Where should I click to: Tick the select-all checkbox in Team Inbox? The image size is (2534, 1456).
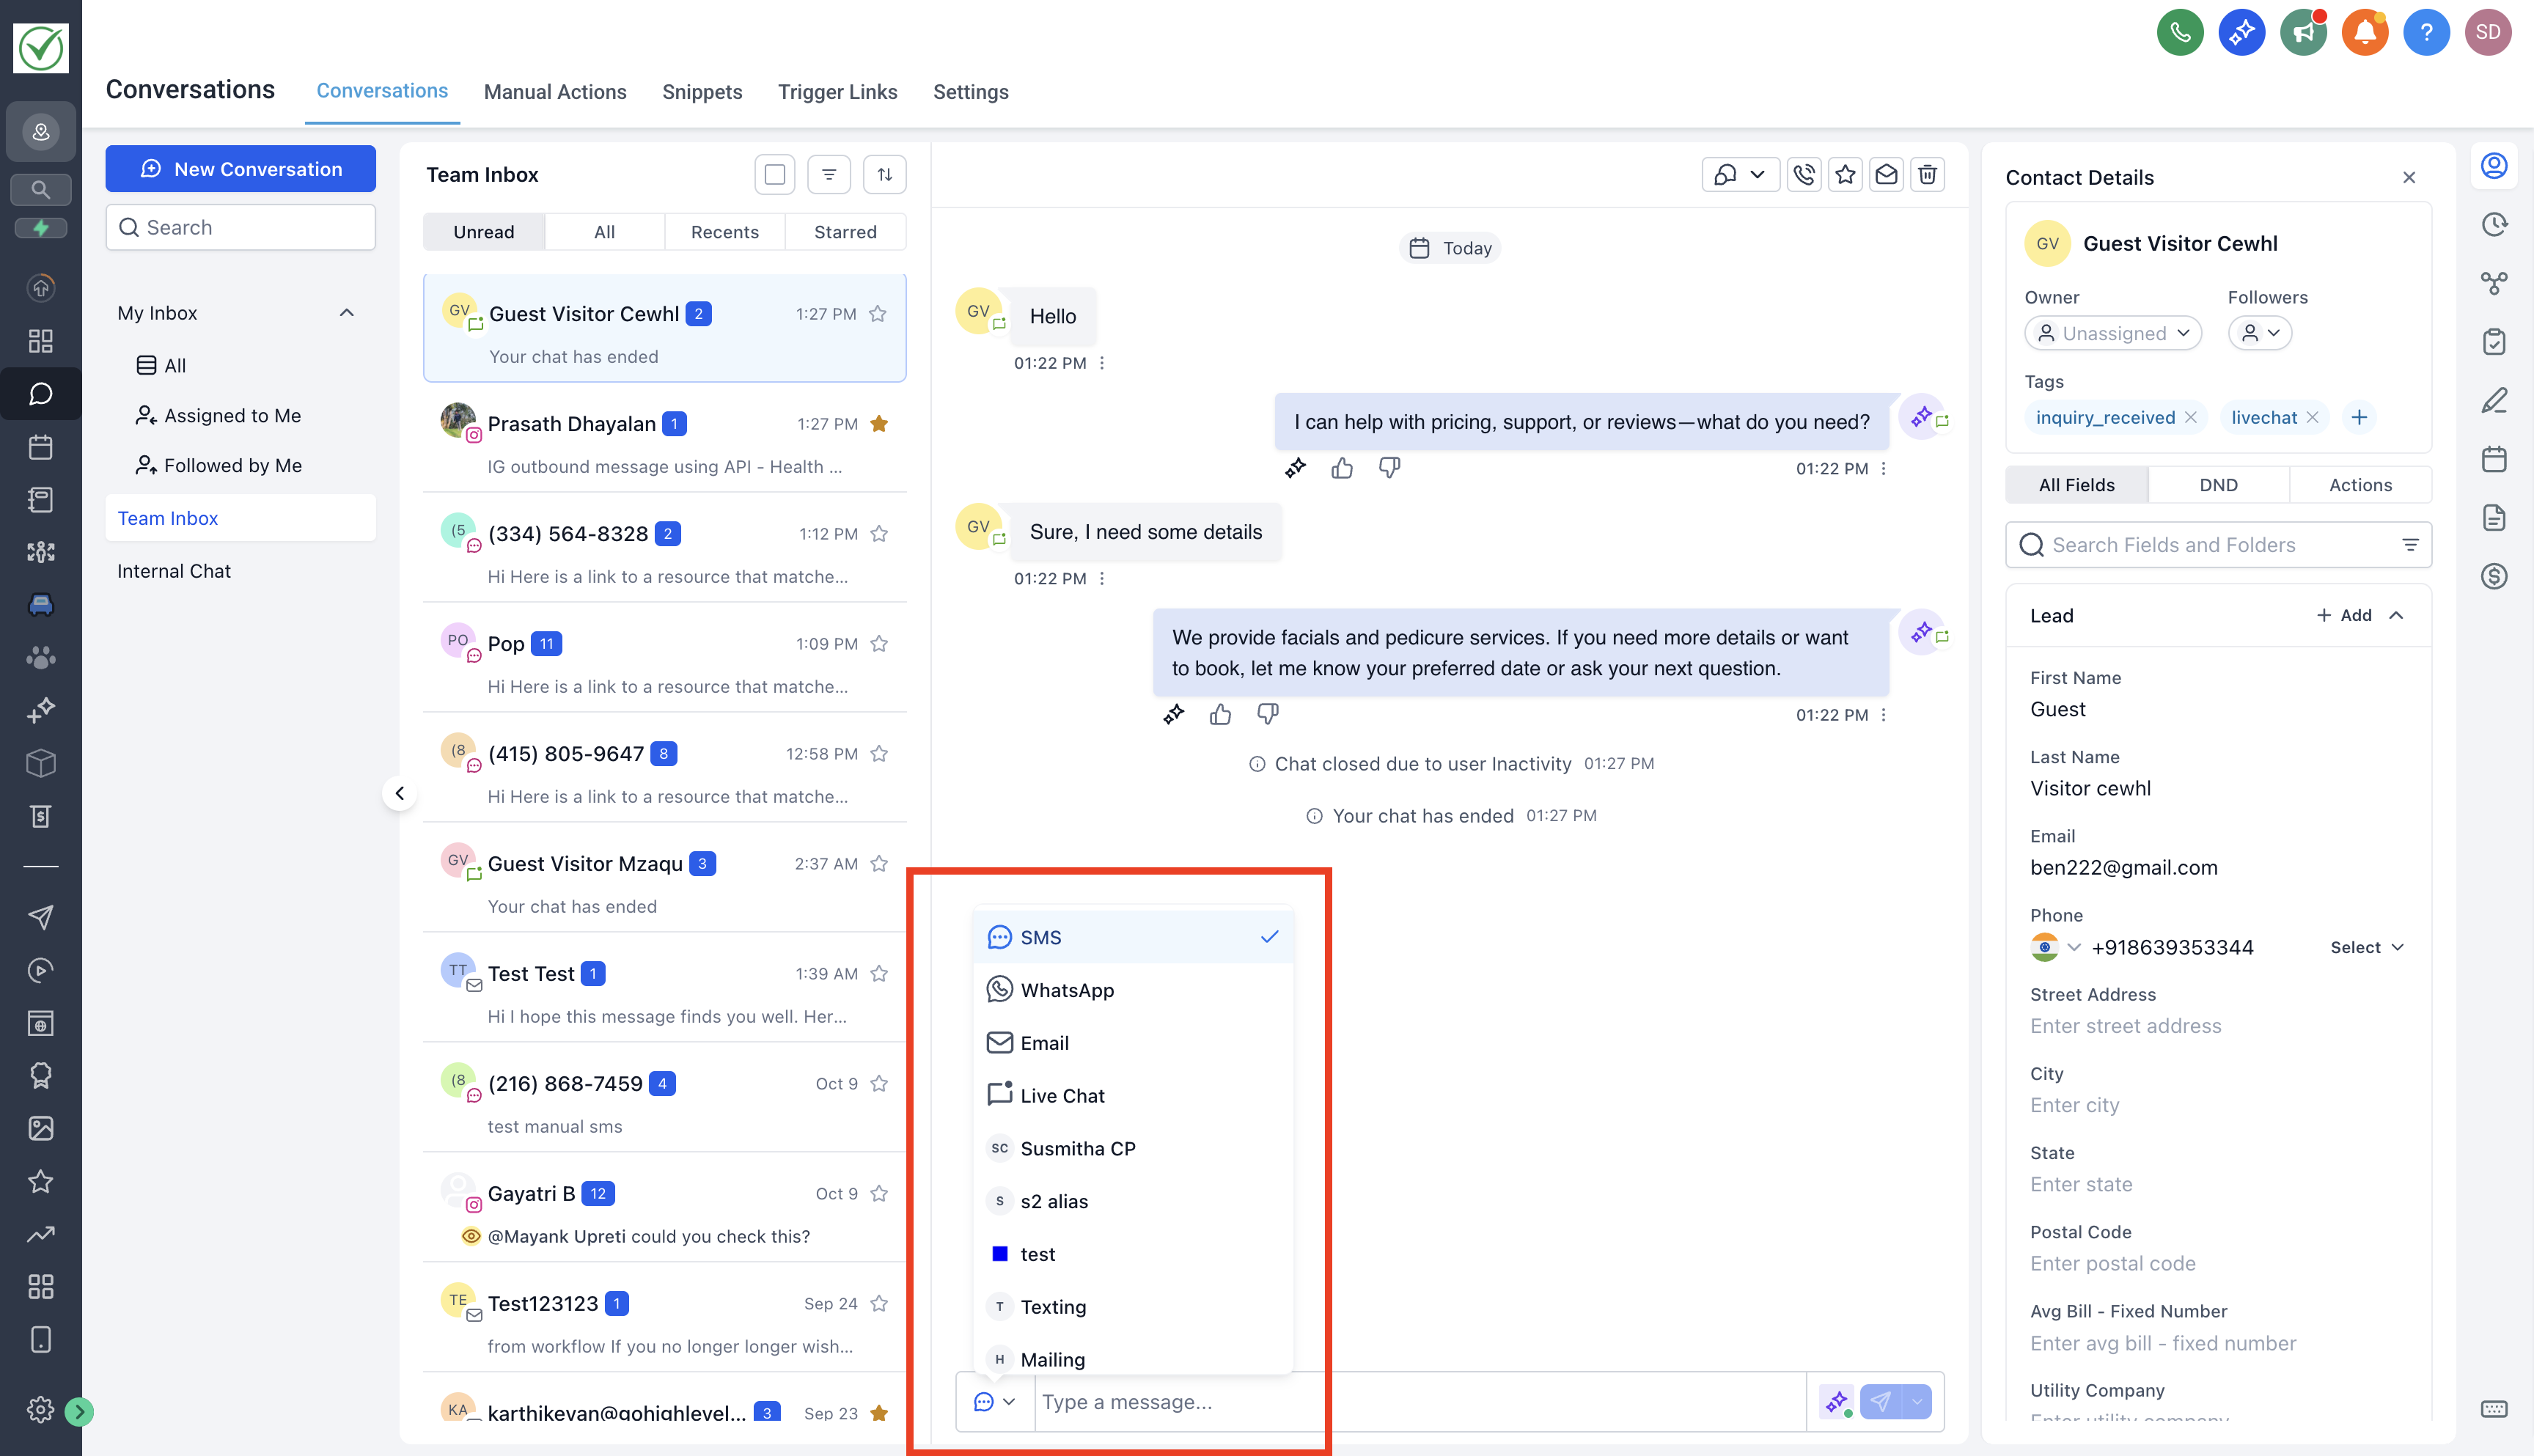coord(775,175)
